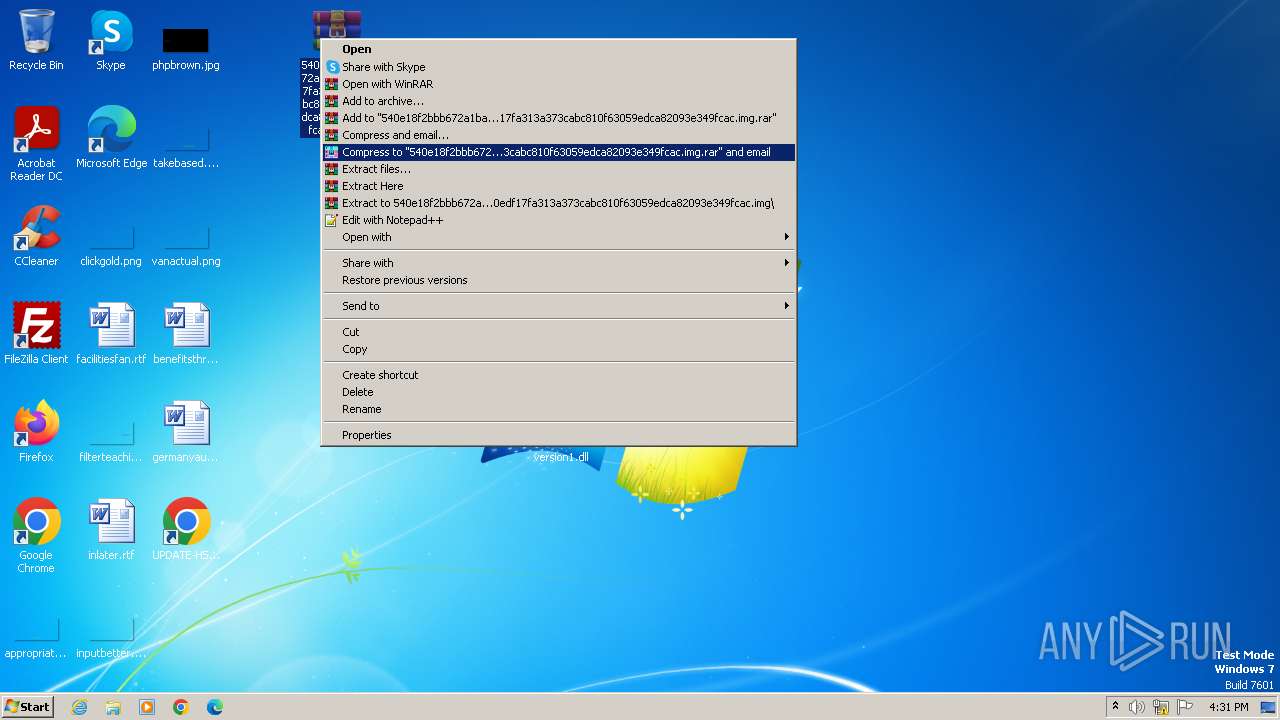Choose Compress to .img.rar and email
The height and width of the screenshot is (720, 1280).
click(558, 152)
